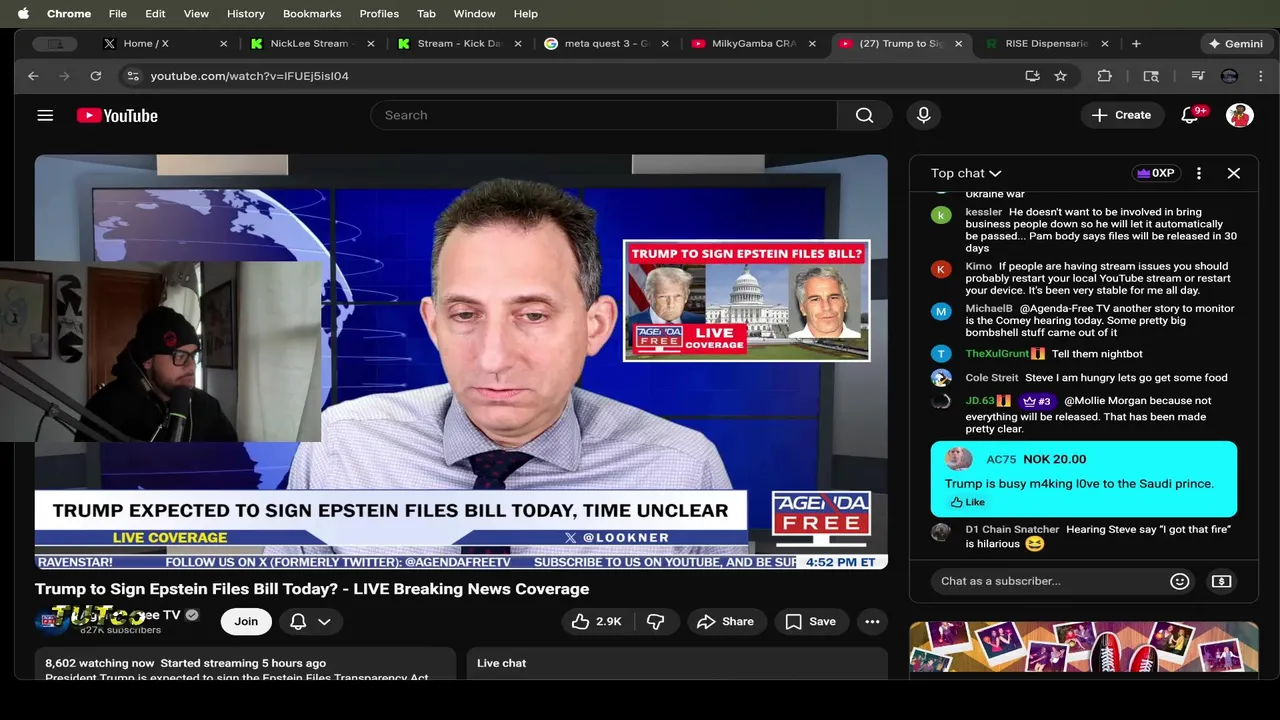This screenshot has height=720, width=1280.
Task: Start voice search with the microphone
Action: (924, 115)
